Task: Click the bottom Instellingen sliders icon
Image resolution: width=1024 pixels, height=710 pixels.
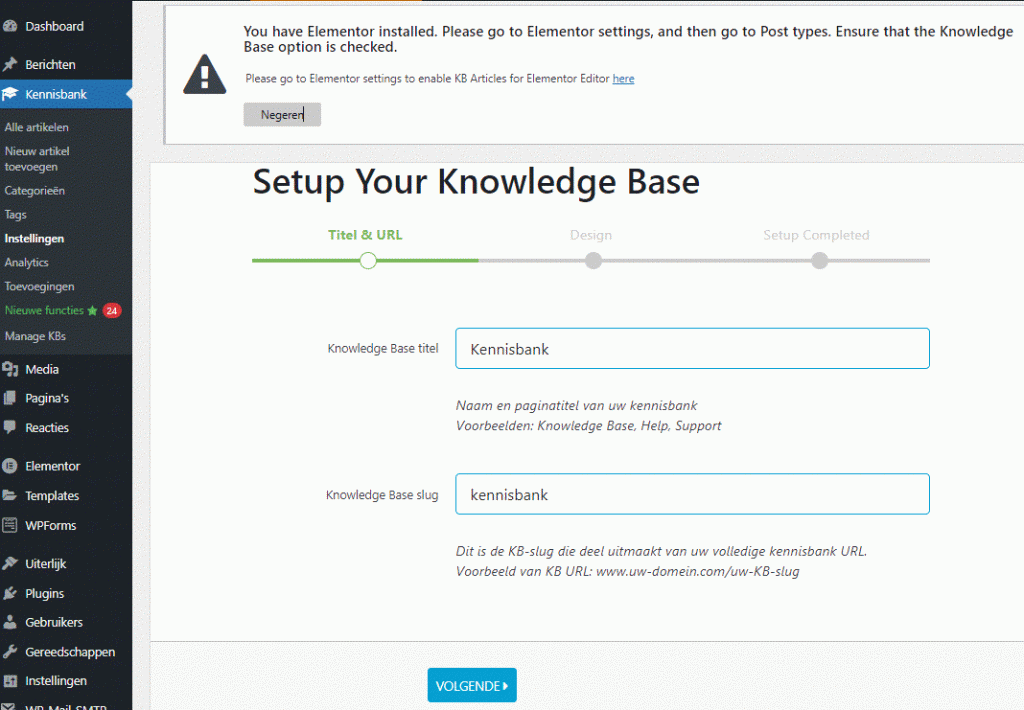Action: pyautogui.click(x=10, y=681)
